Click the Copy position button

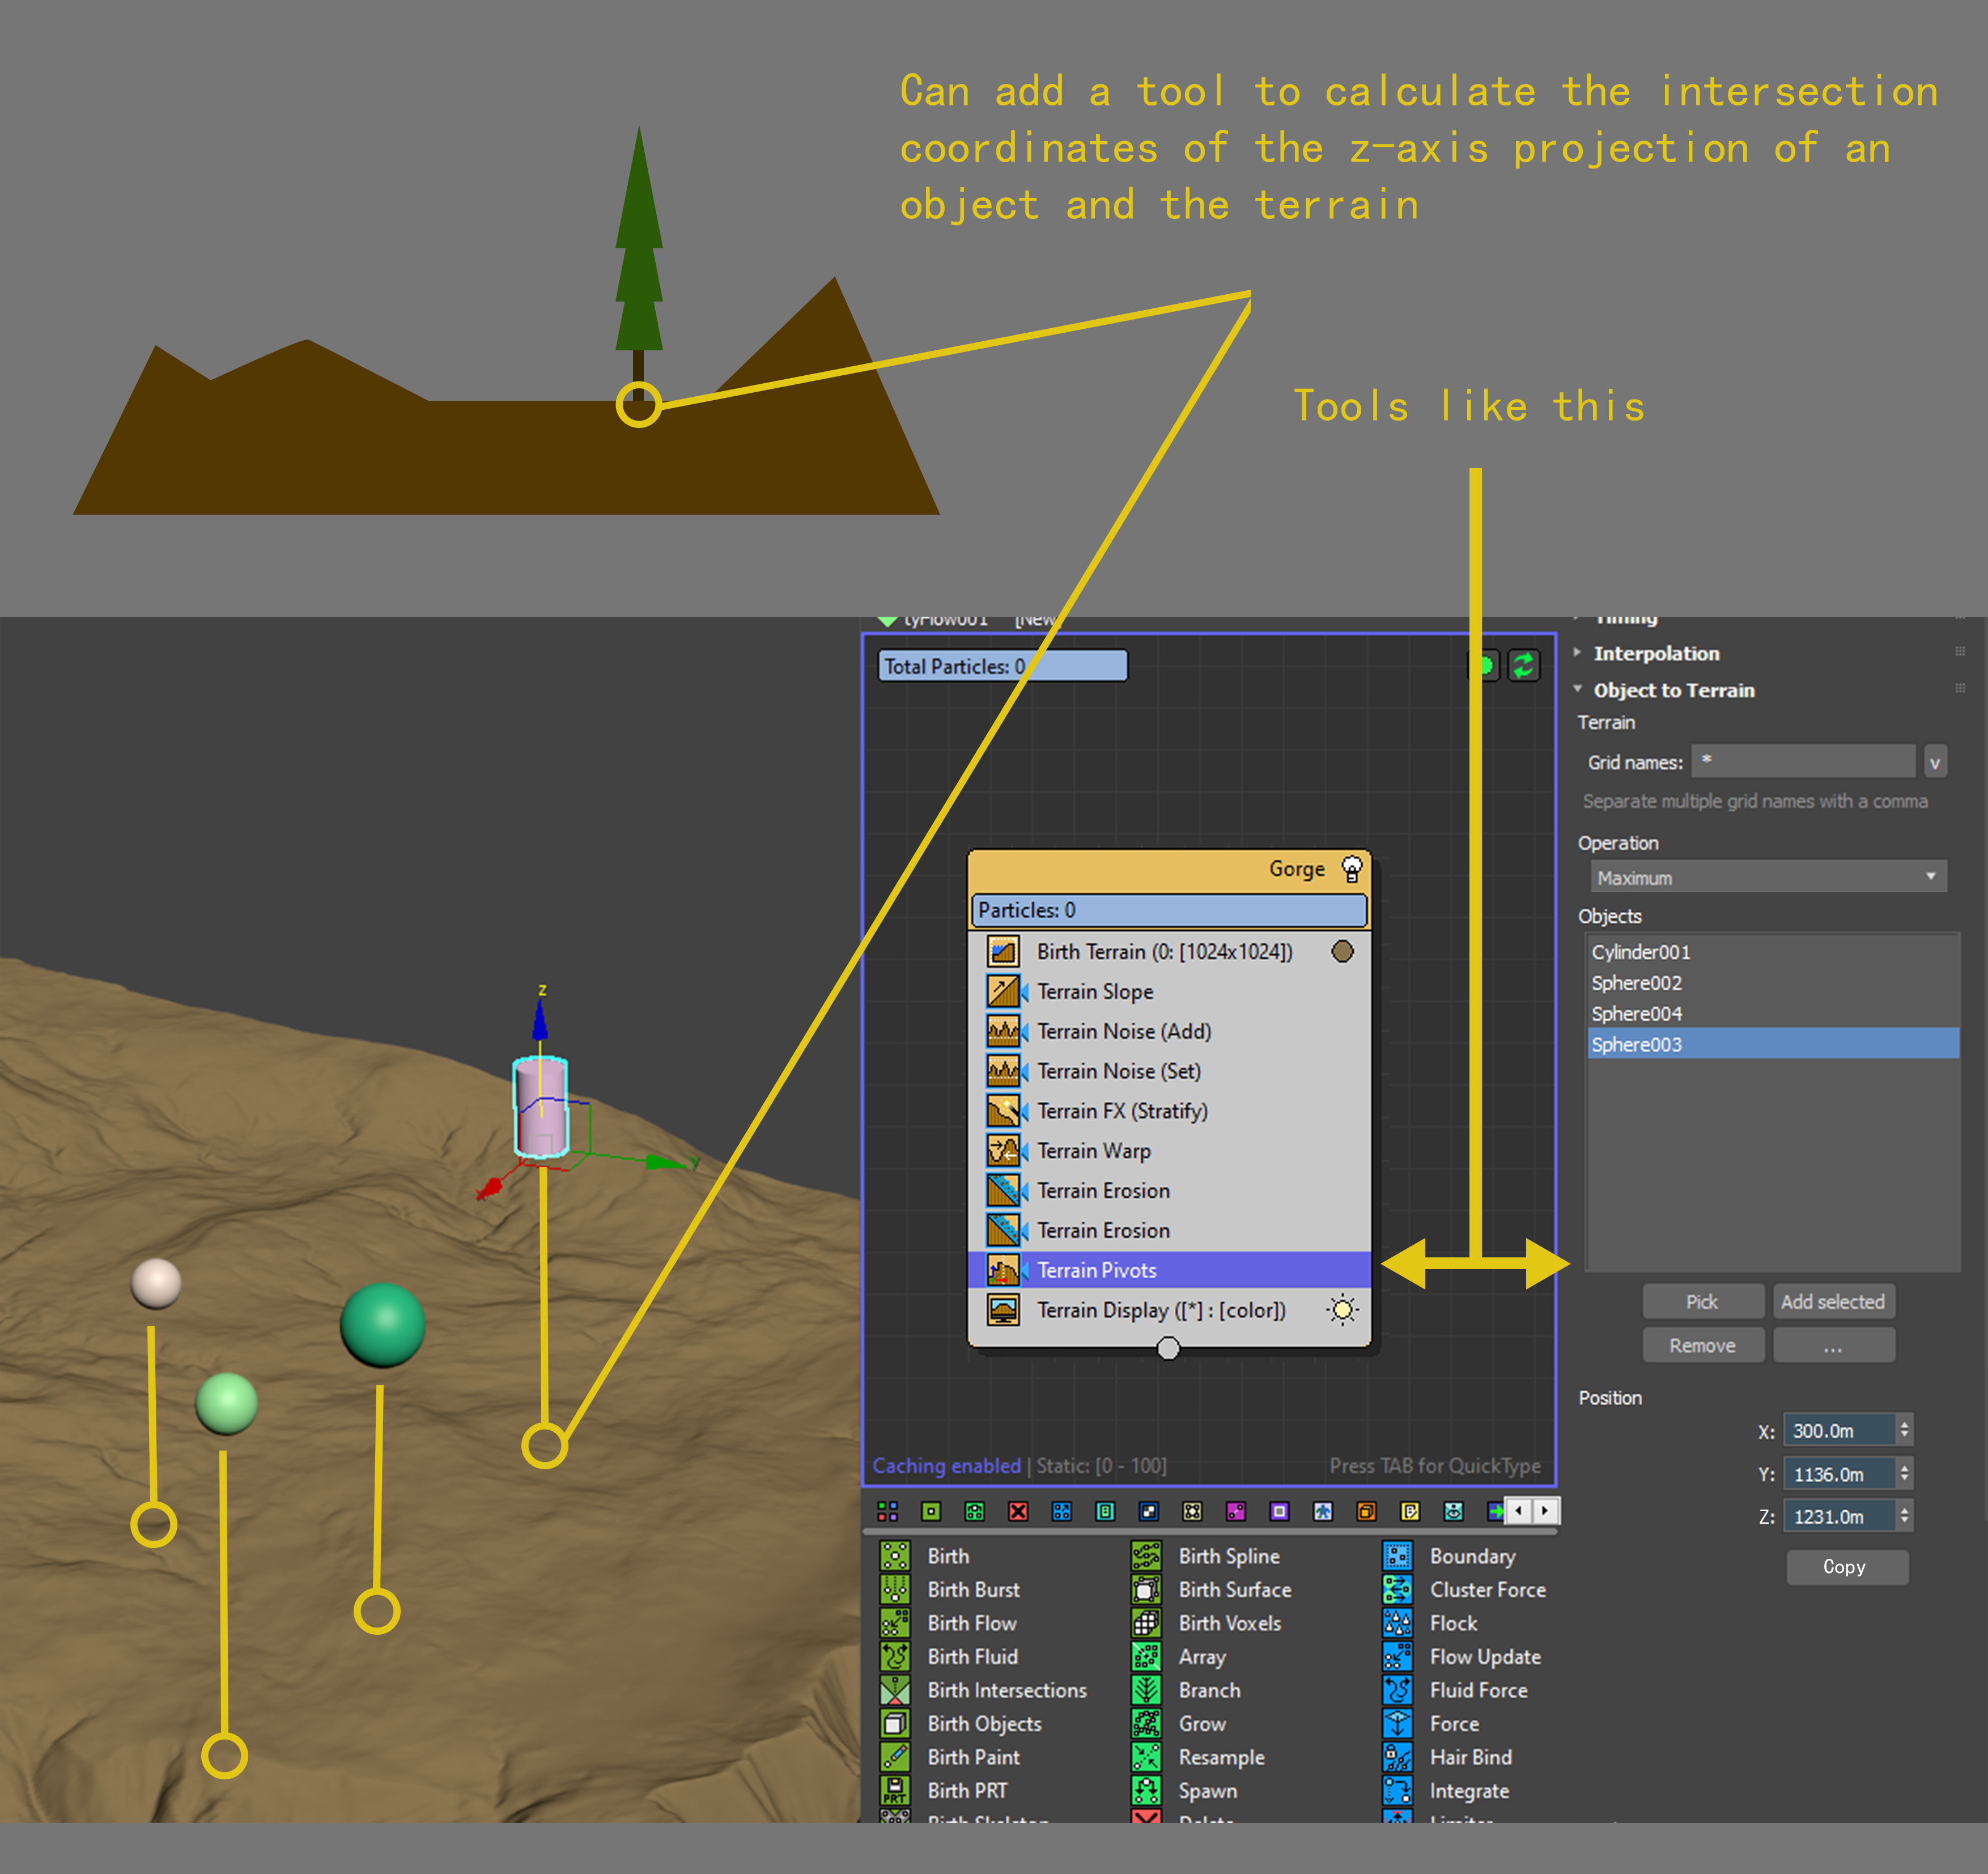click(x=1846, y=1567)
